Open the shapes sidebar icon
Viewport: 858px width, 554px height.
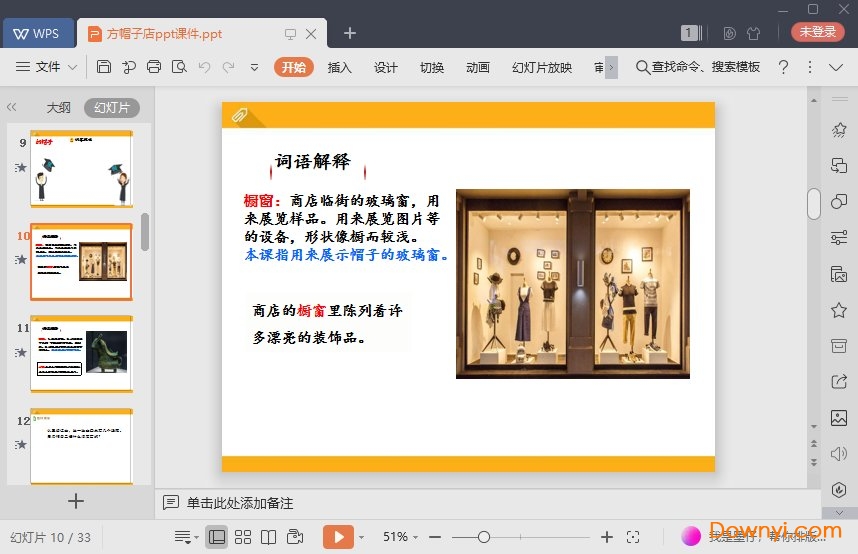point(839,201)
